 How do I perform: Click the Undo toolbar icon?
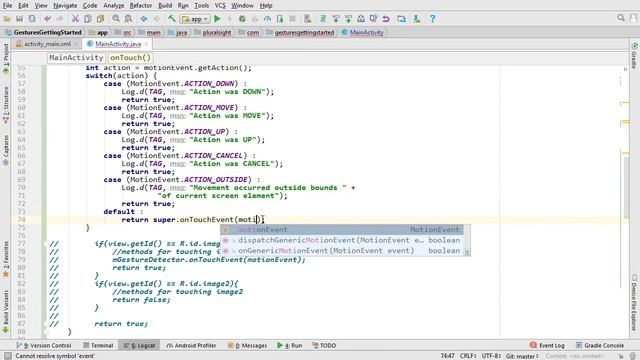click(x=47, y=19)
